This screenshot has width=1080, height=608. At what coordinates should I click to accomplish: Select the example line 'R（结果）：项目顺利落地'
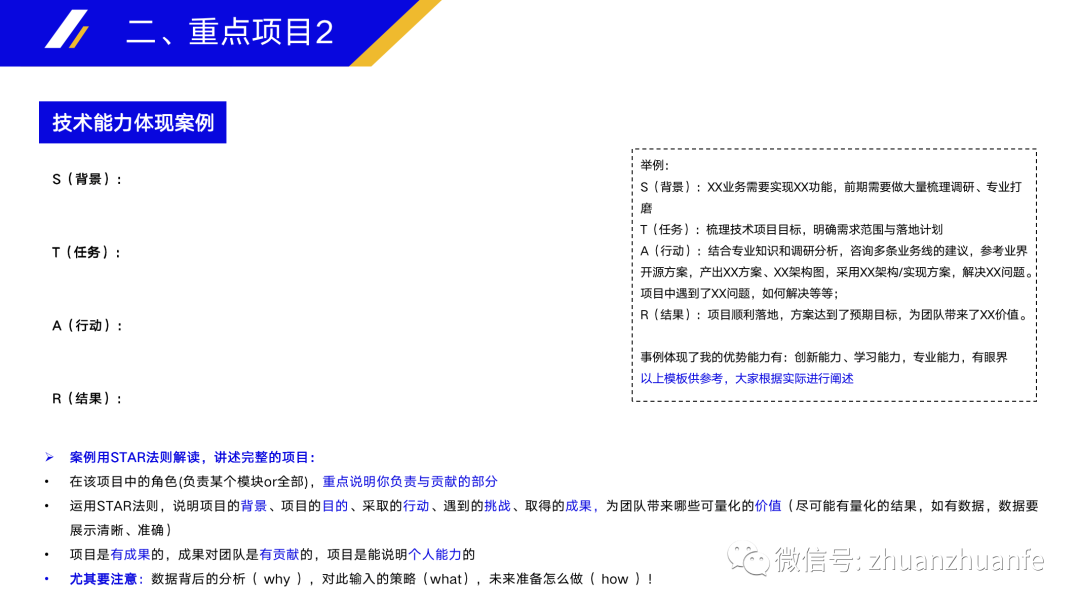[835, 315]
